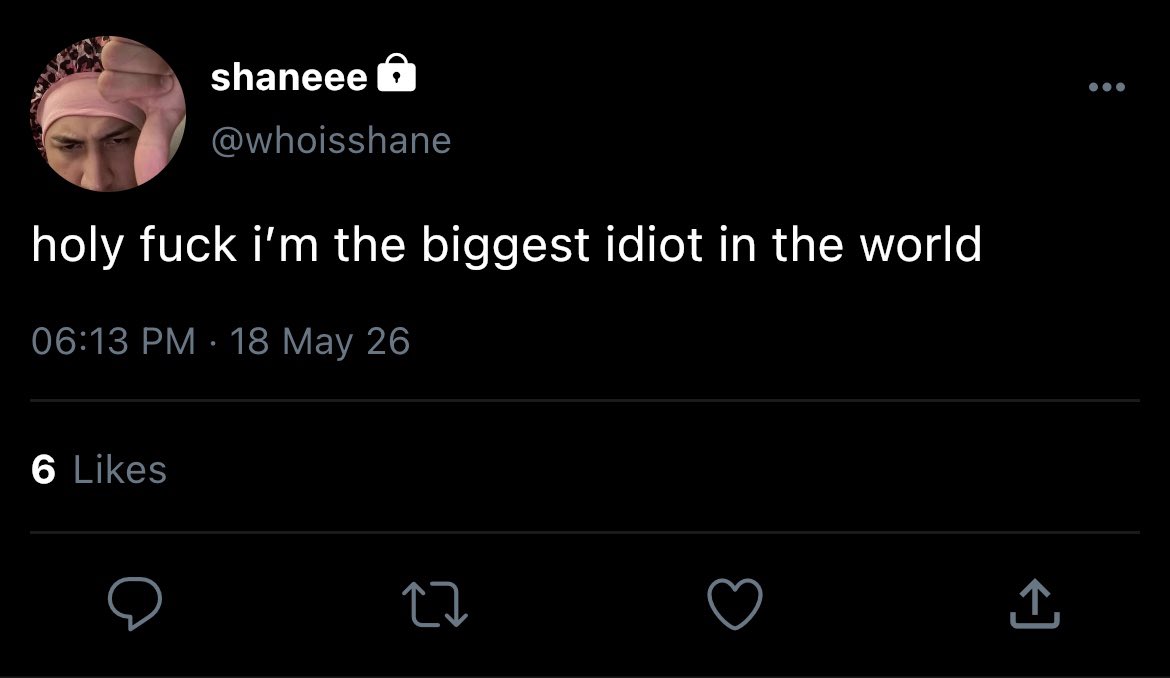This screenshot has width=1170, height=678.
Task: Click the 'PM' in the timestamp
Action: click(168, 342)
